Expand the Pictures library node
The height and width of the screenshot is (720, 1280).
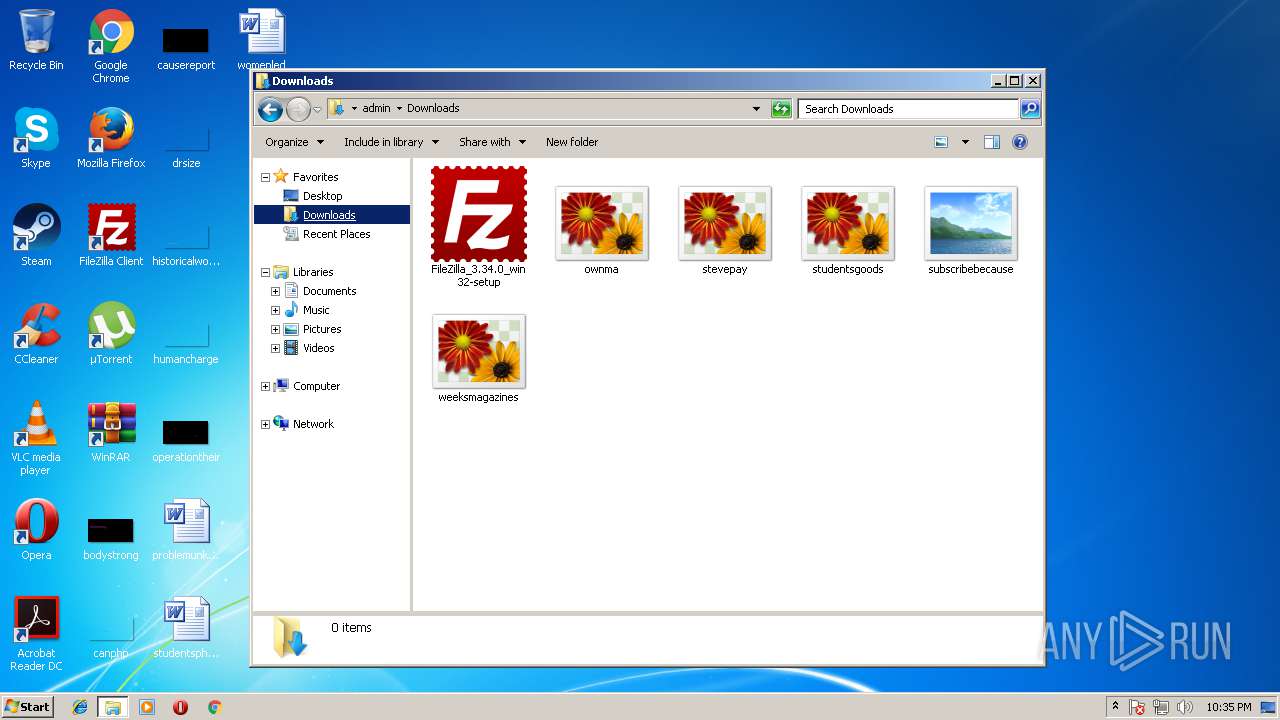(x=276, y=329)
